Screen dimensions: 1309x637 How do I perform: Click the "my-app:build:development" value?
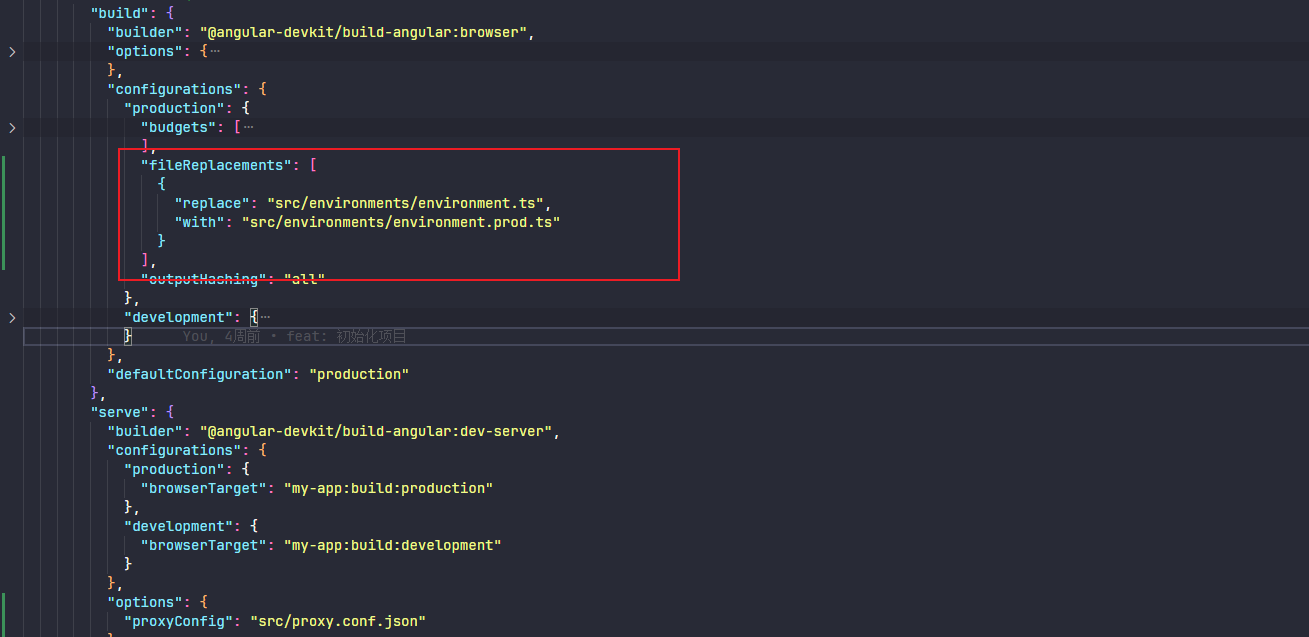(392, 545)
